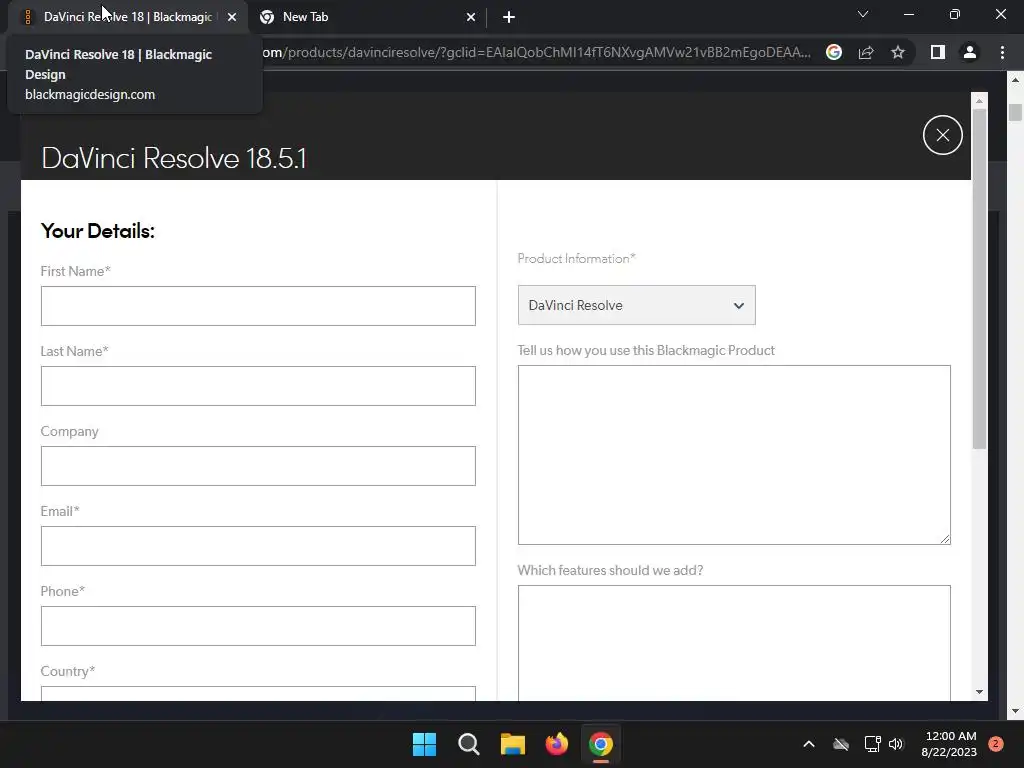Open the clock and date panel
Viewport: 1024px width, 768px height.
tap(950, 744)
